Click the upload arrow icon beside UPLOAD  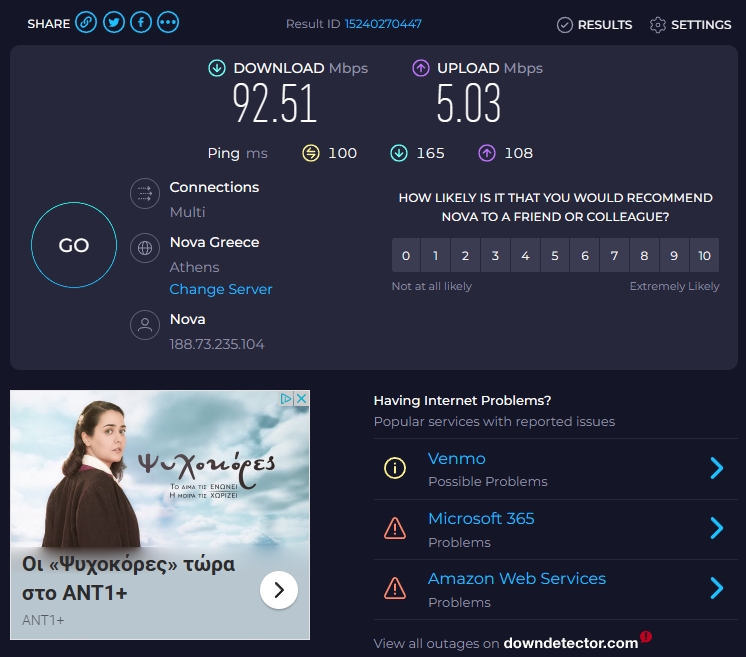click(x=421, y=68)
